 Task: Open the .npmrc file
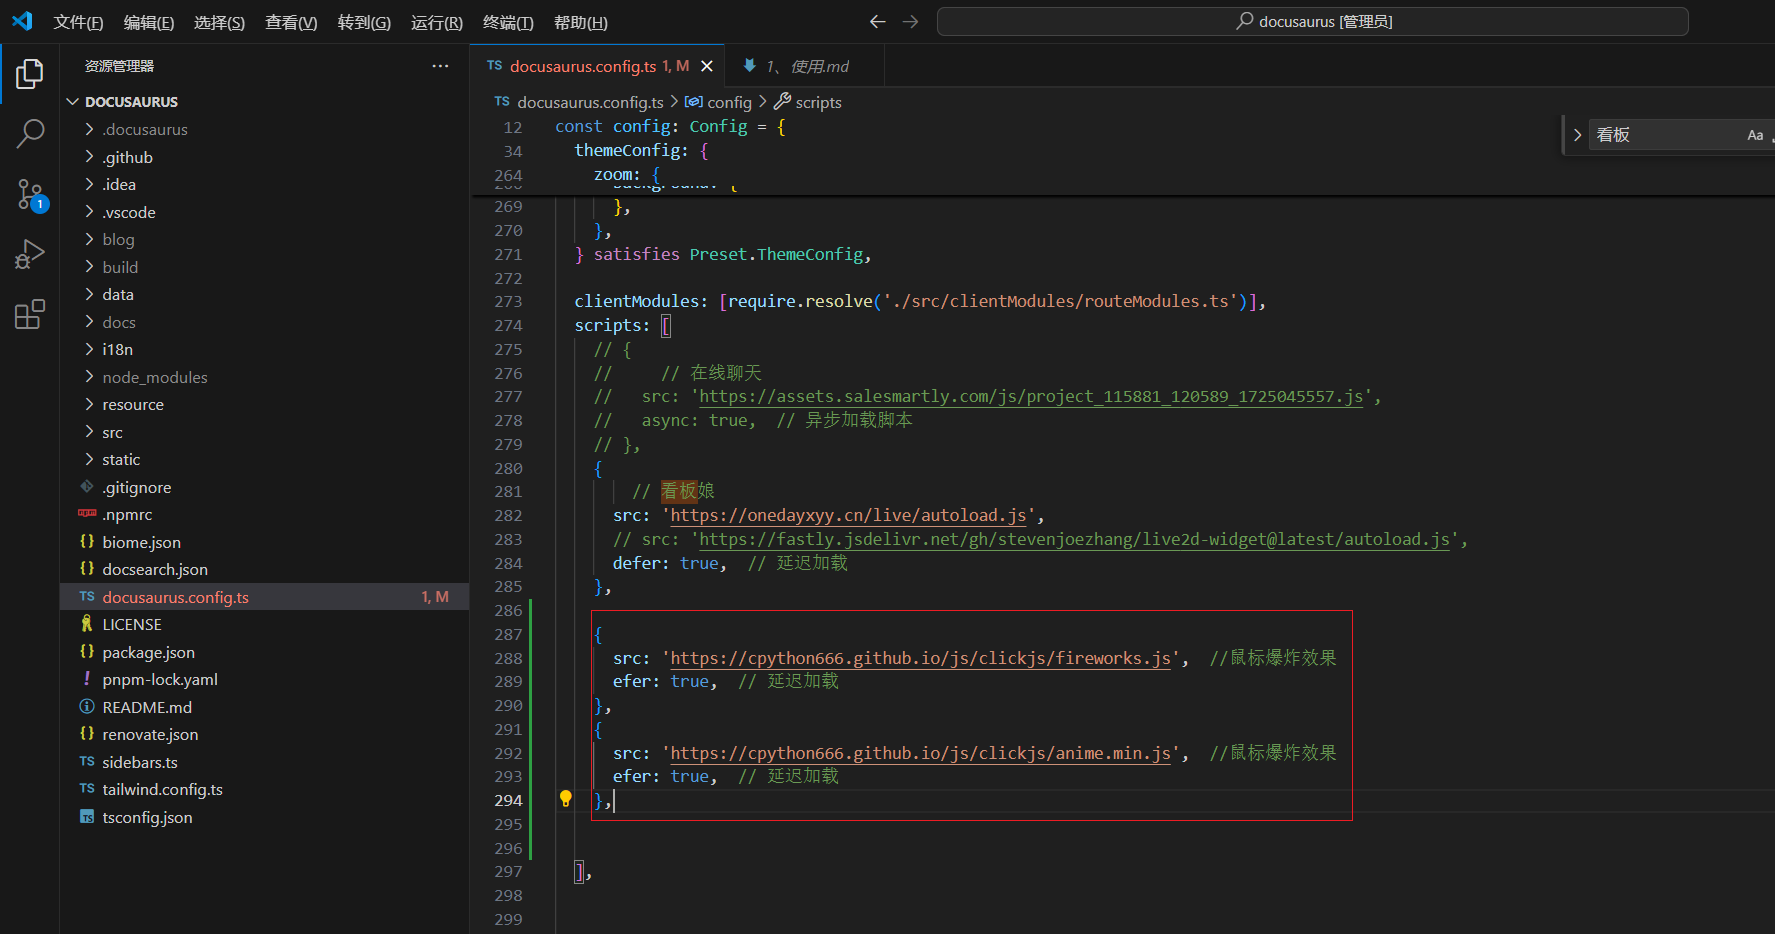127,514
